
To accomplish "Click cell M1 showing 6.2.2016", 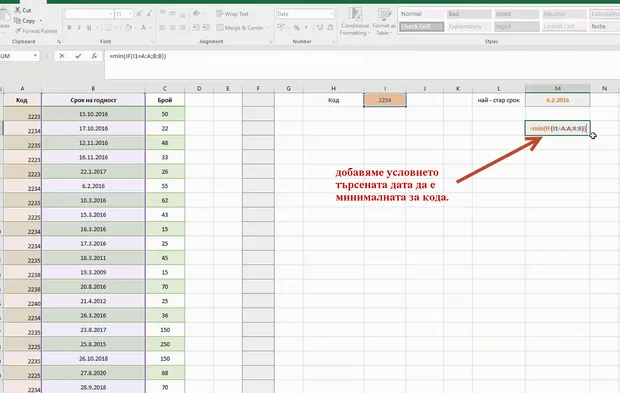I will coord(558,100).
